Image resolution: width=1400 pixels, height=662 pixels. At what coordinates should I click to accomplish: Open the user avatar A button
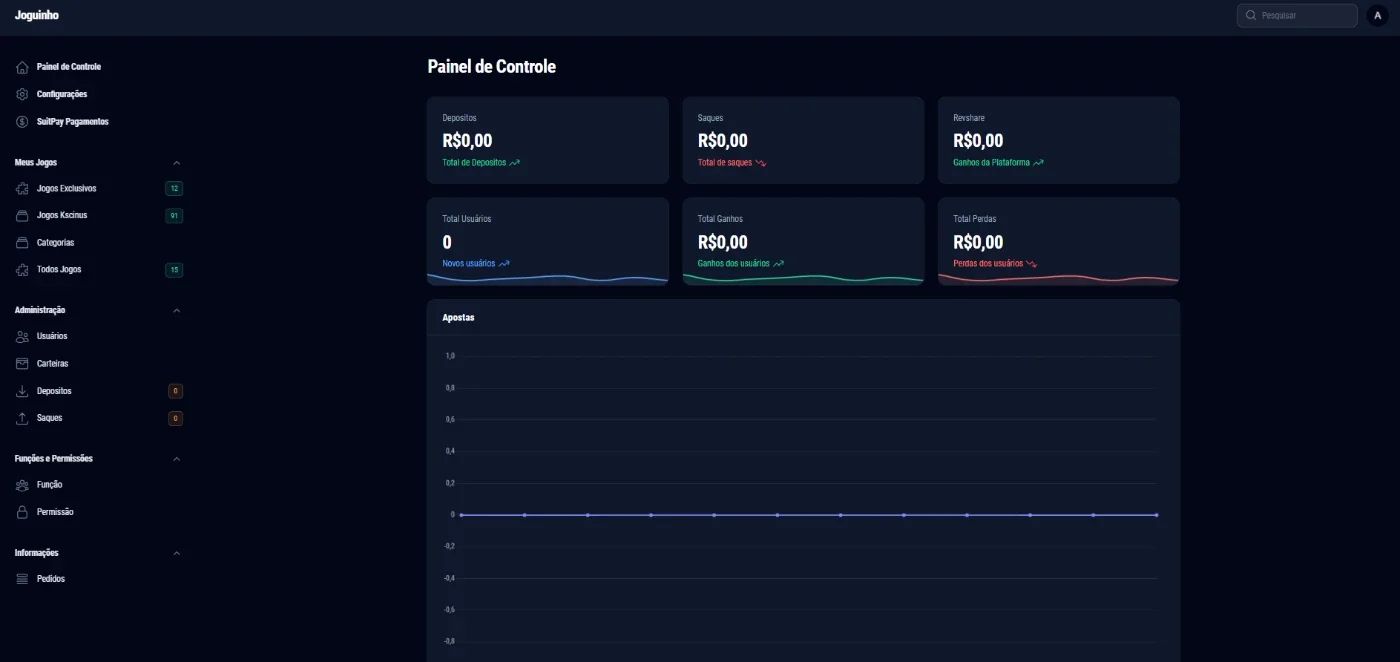click(x=1377, y=15)
